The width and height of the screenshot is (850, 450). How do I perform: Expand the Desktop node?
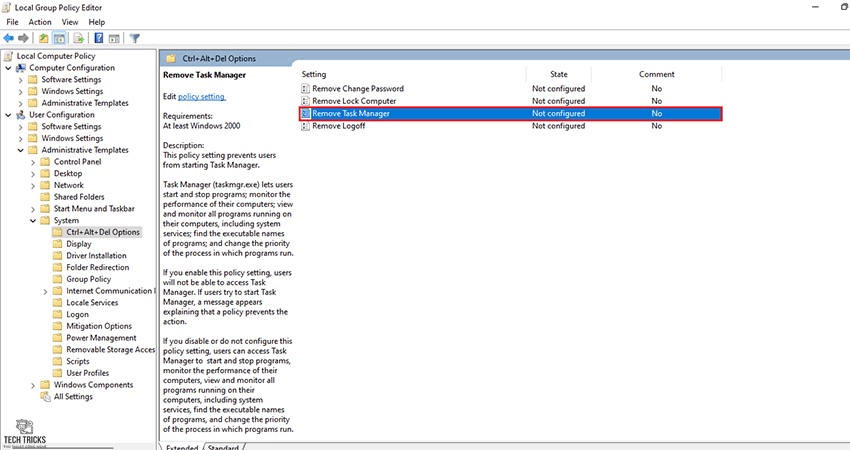[33, 173]
